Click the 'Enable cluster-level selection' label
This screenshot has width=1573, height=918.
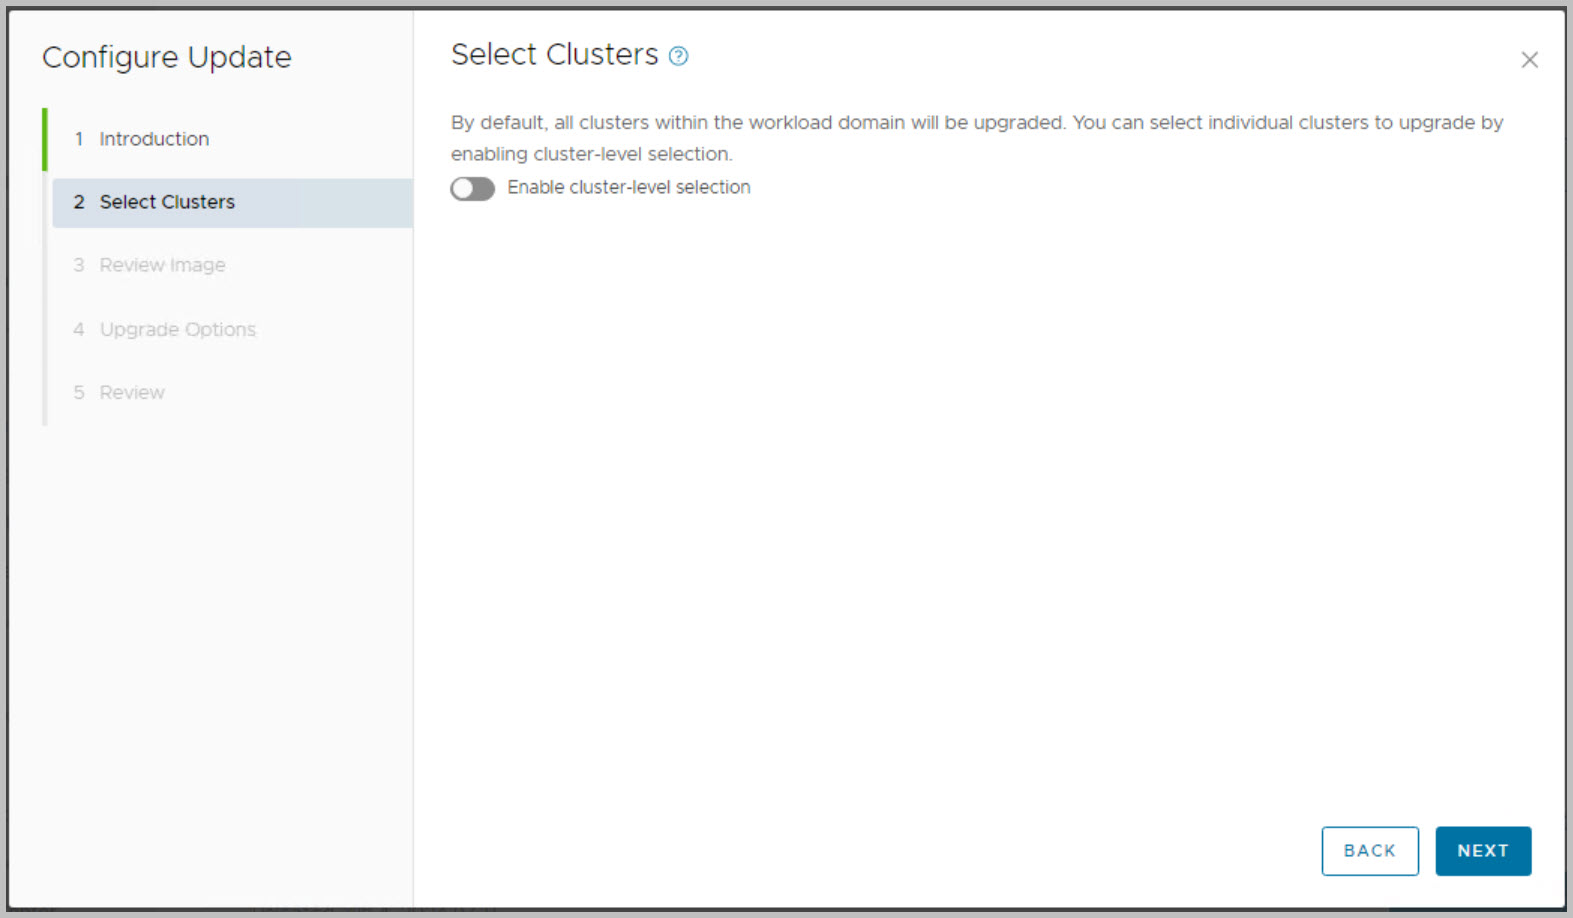(x=628, y=188)
